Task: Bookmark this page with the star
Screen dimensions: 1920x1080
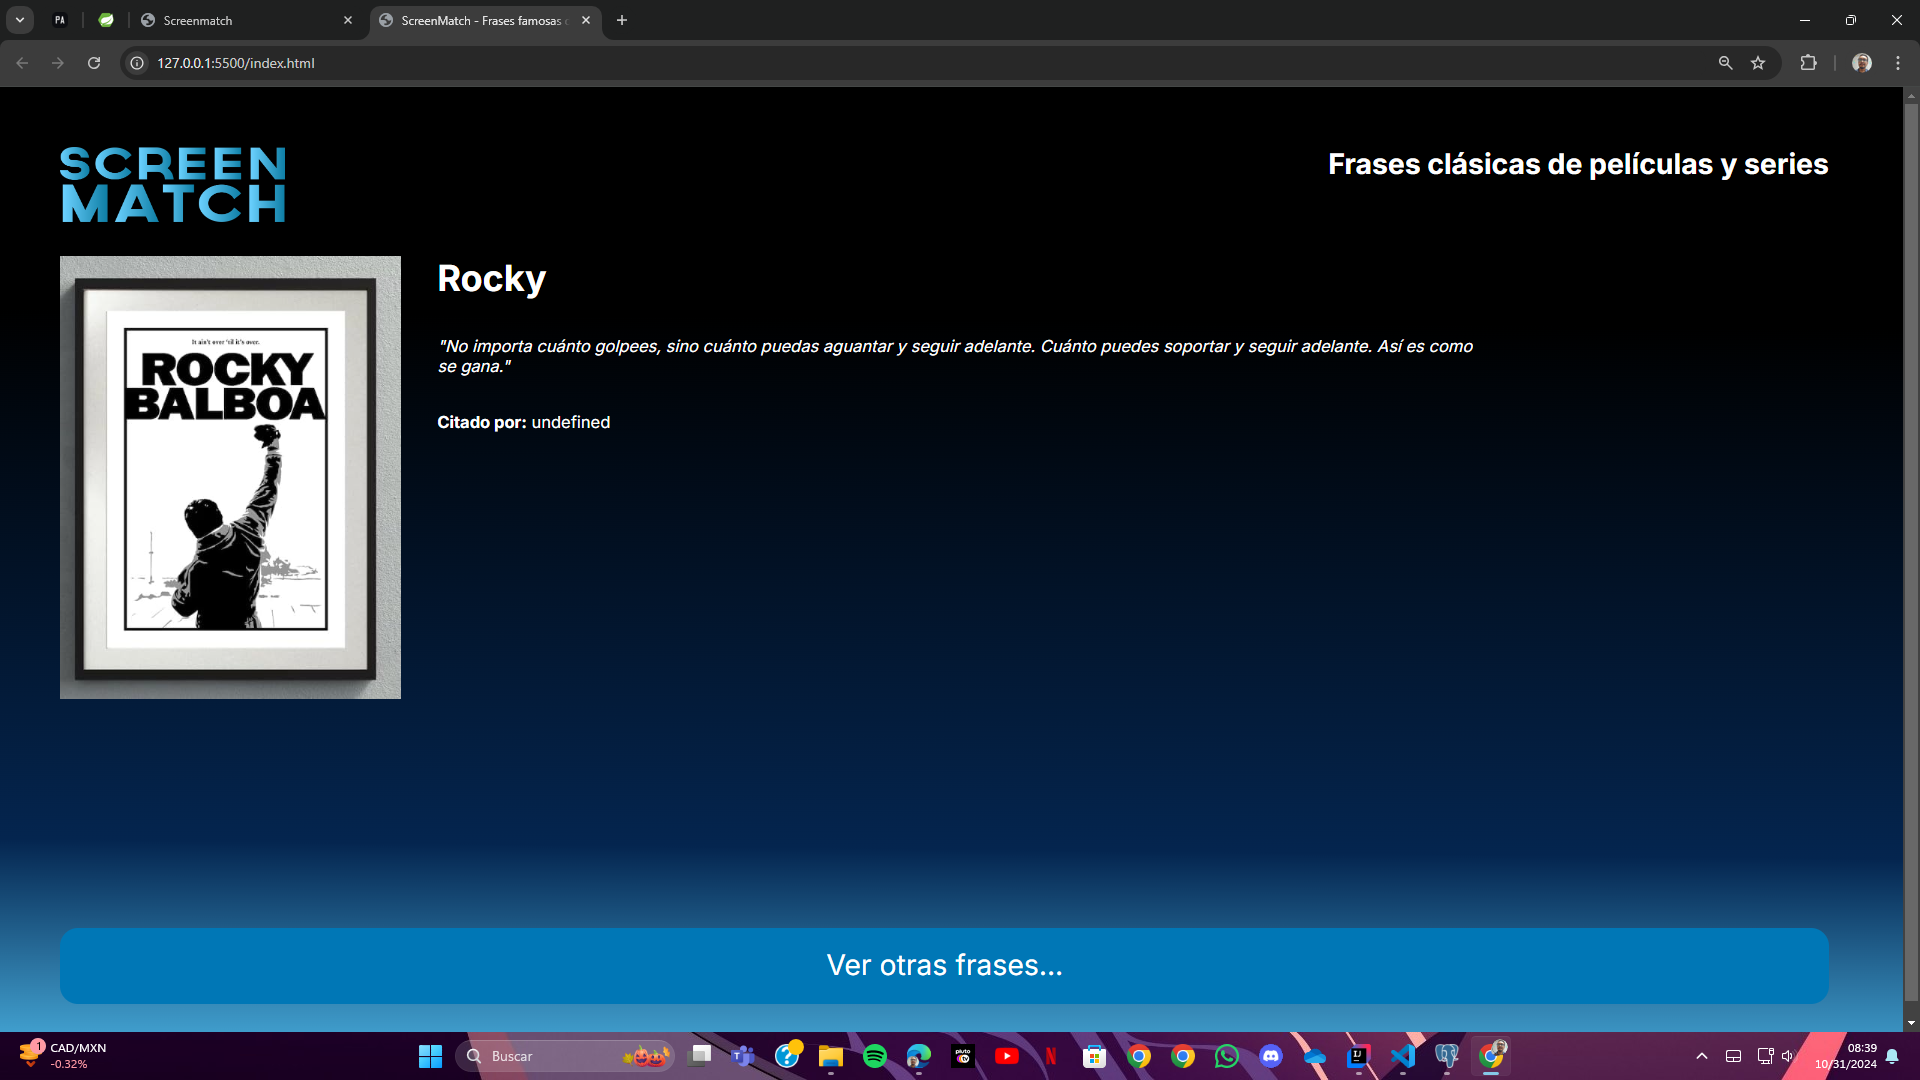Action: 1758,63
